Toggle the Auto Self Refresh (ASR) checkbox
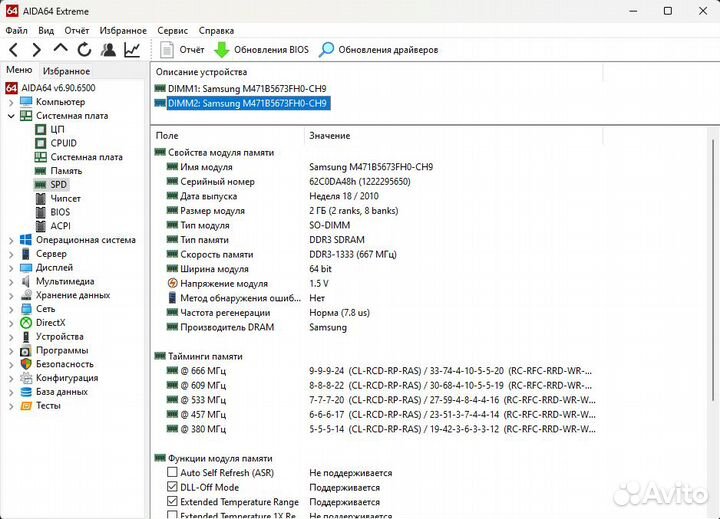Viewport: 720px width, 519px height. click(x=172, y=472)
